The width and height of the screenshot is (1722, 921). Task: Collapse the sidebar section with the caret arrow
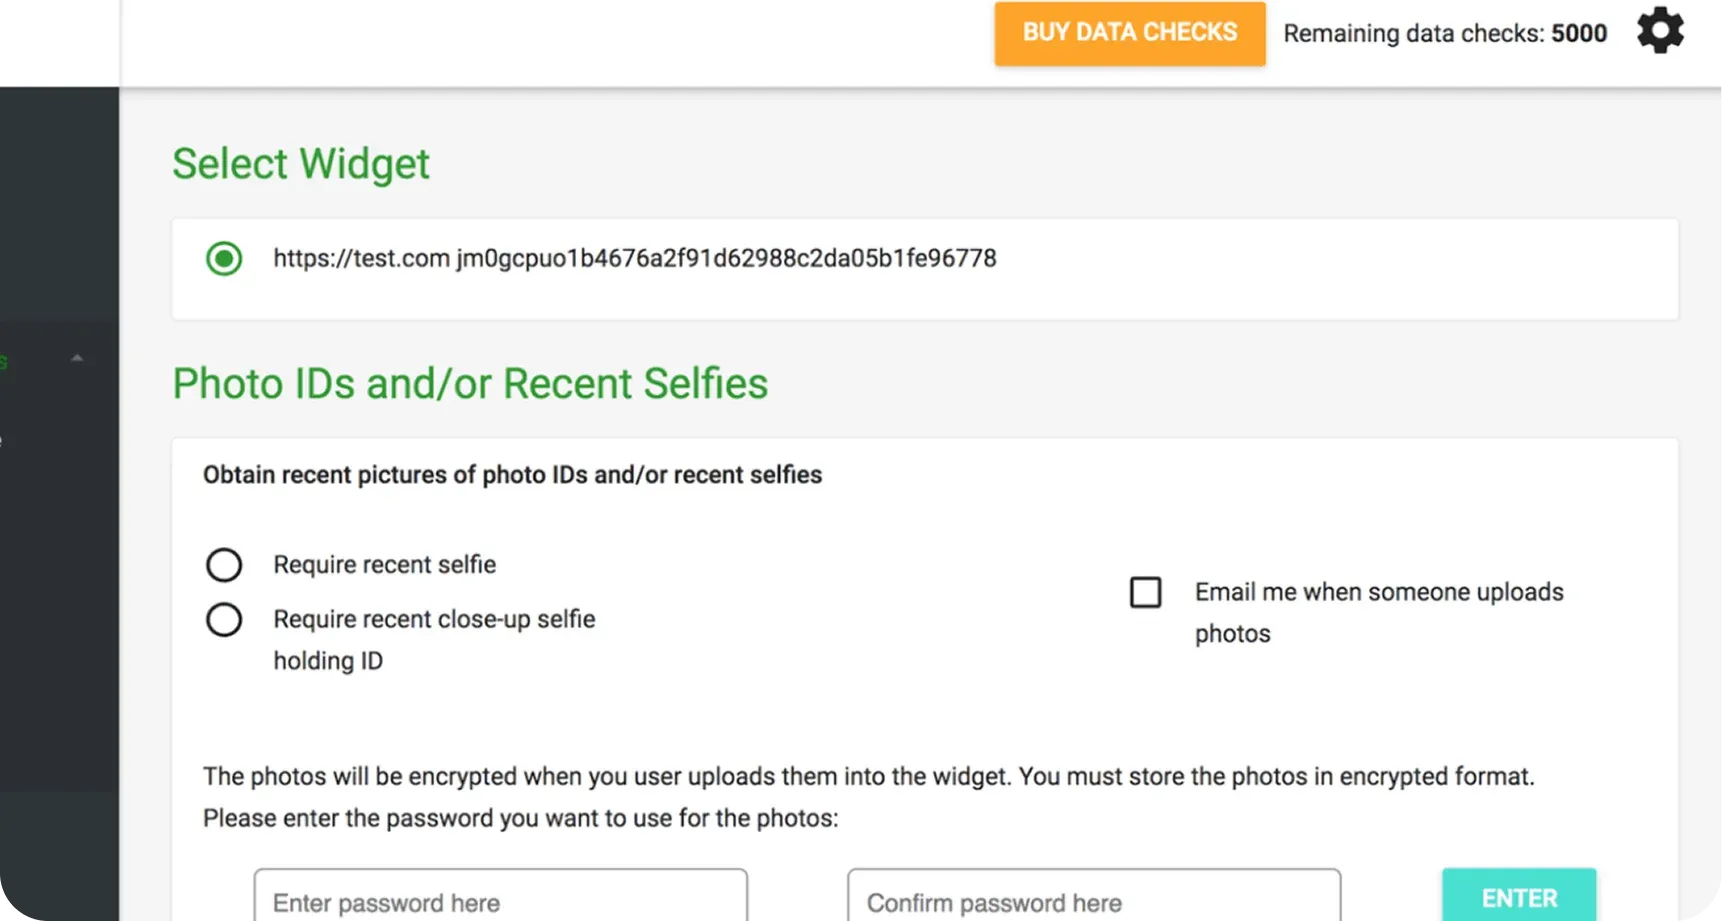pos(77,358)
